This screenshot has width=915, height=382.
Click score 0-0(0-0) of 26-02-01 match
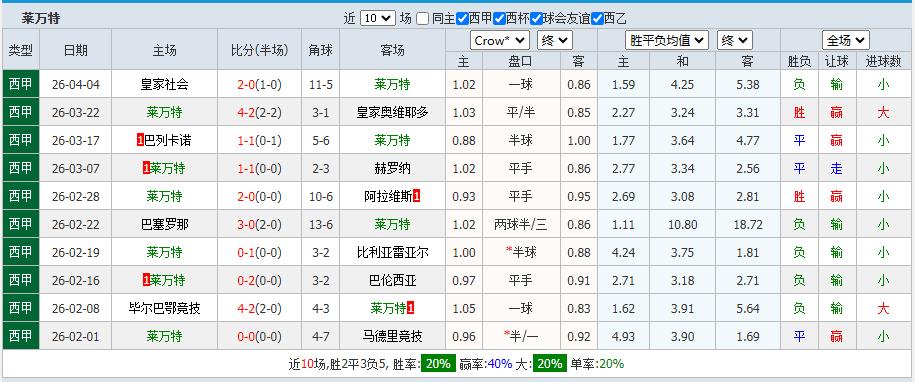[259, 337]
